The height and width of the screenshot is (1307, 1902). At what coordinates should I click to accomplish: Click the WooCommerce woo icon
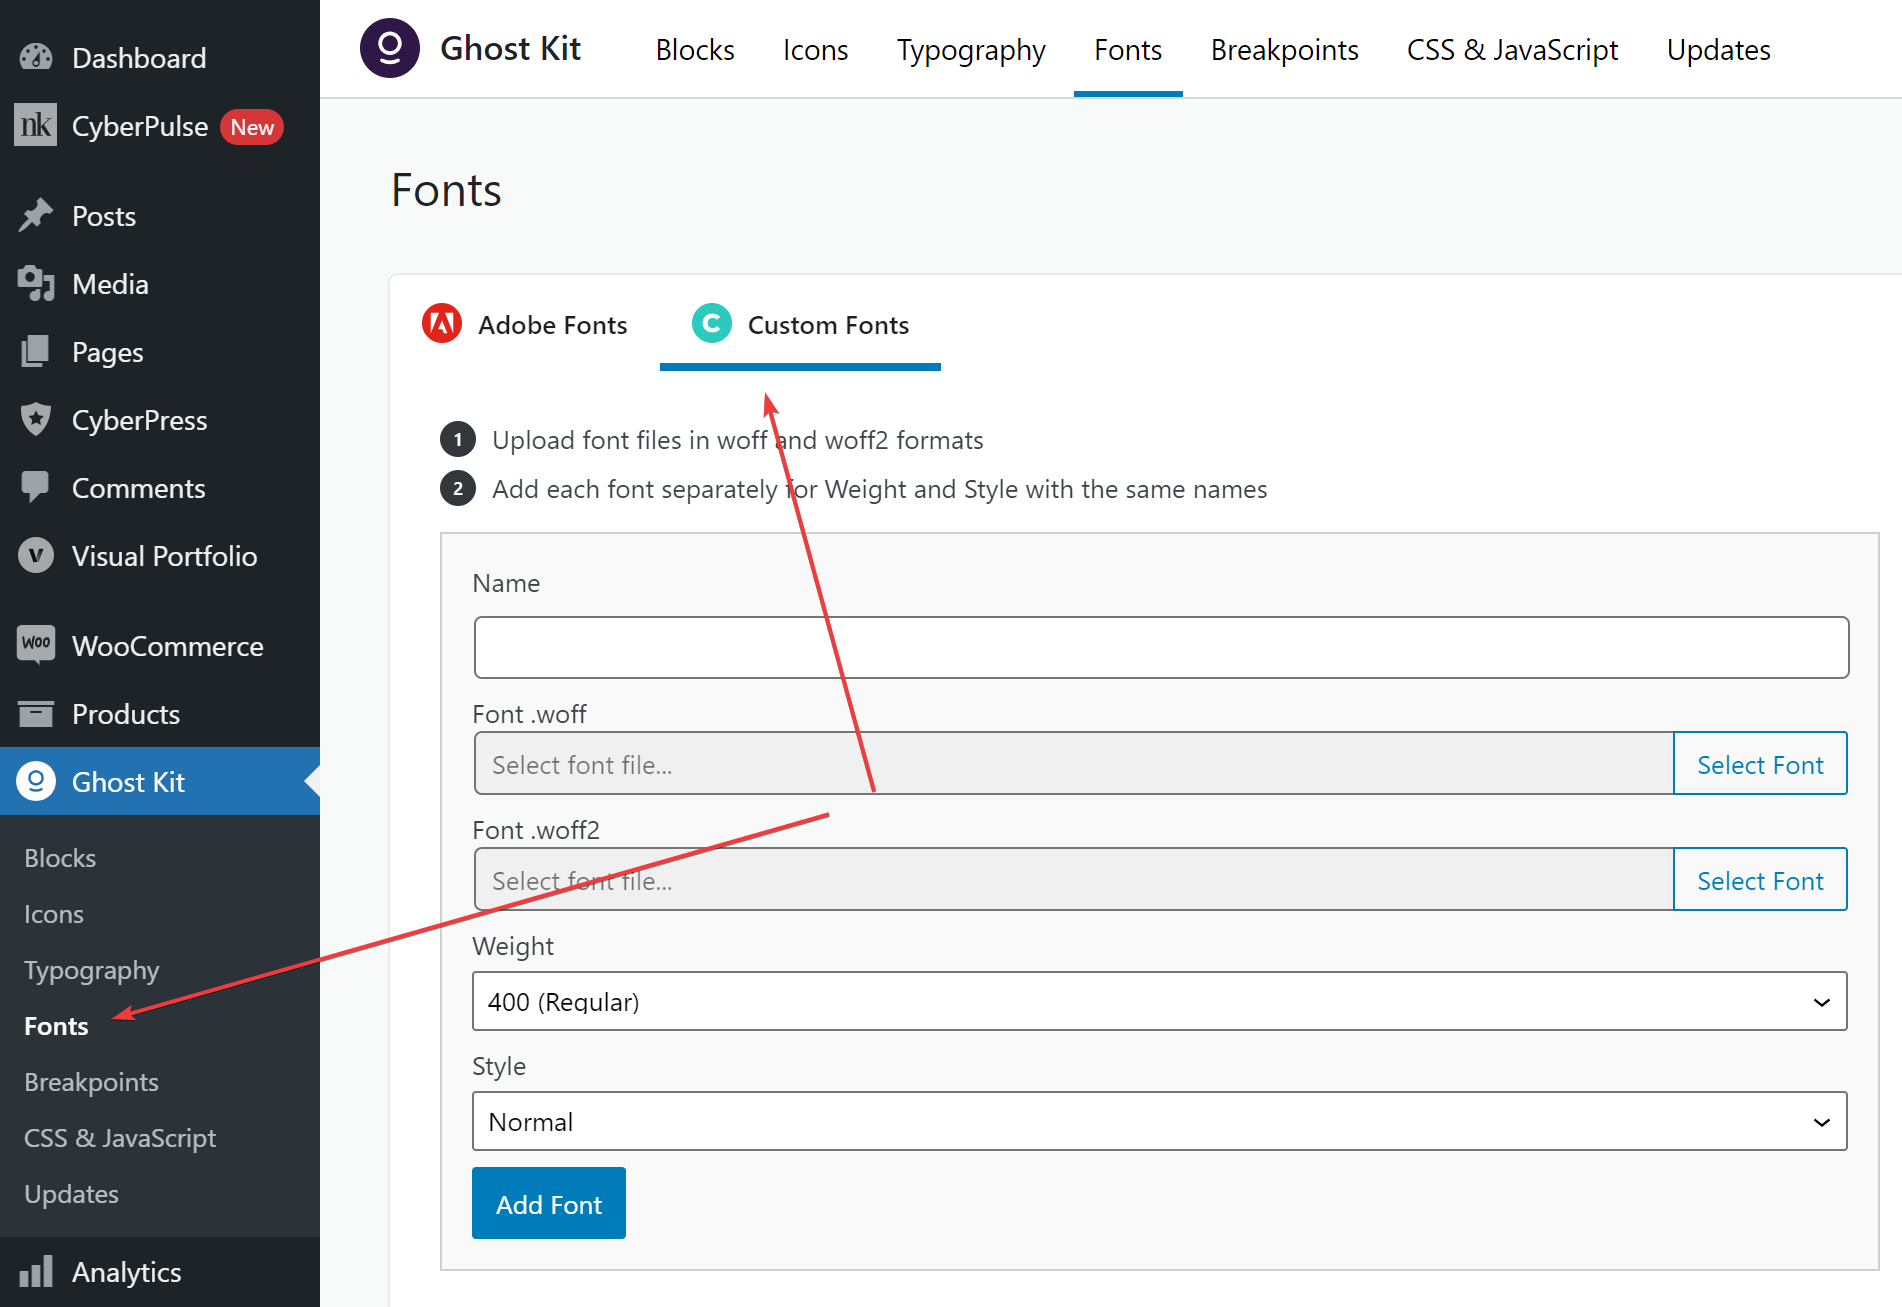tap(36, 645)
